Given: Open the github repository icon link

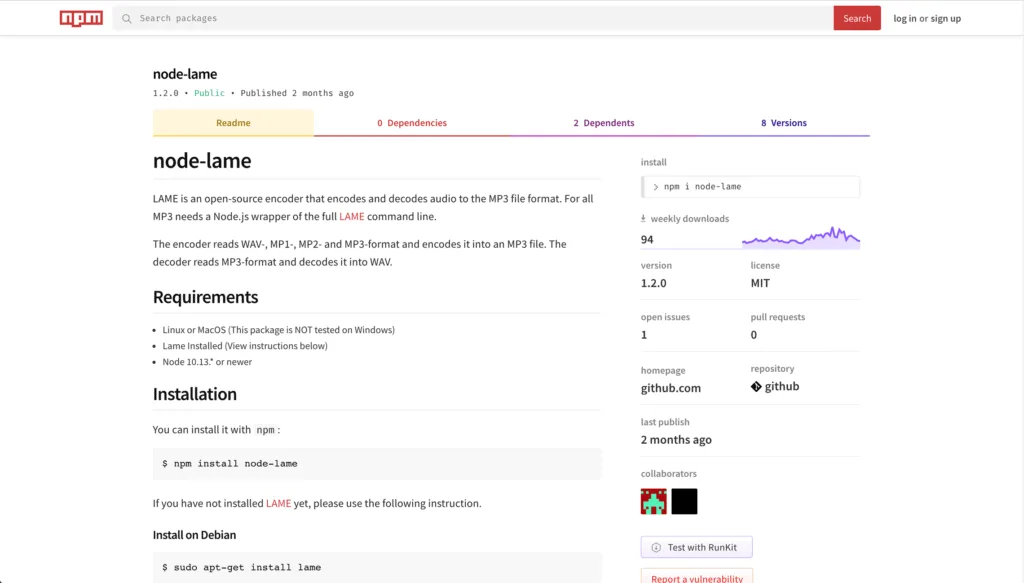Looking at the screenshot, I should point(756,386).
